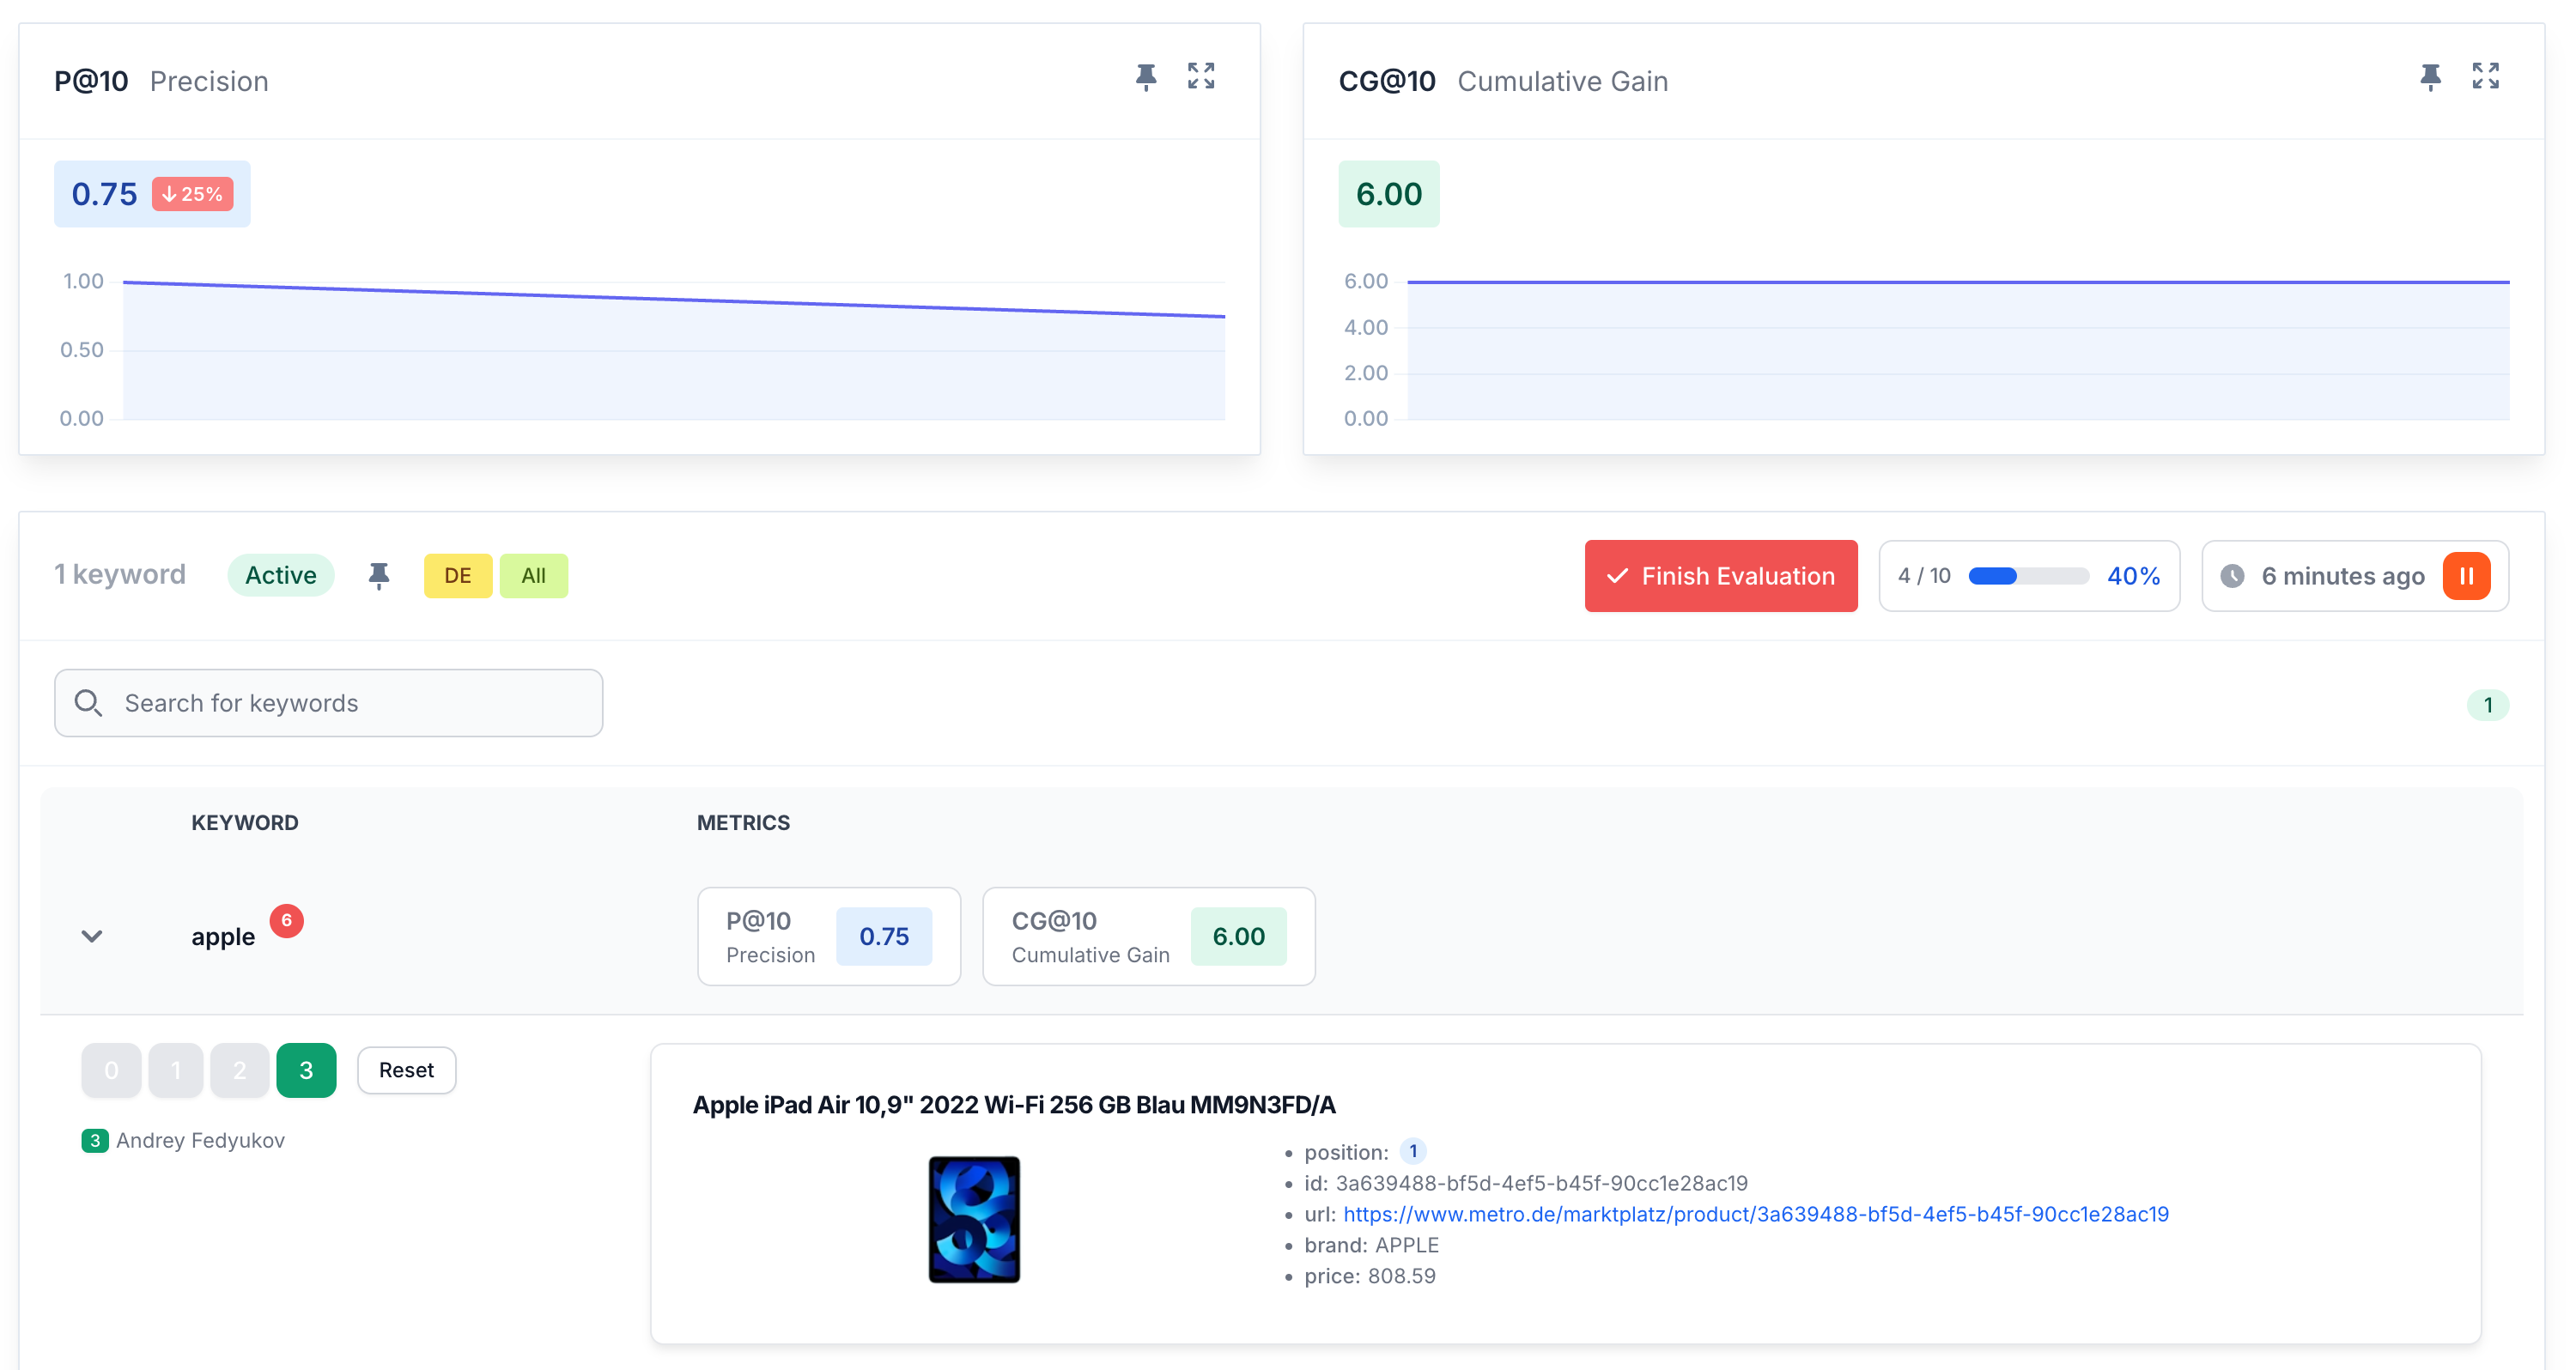Click the expand icon on CG@10 panel
2576x1370 pixels.
2486,76
